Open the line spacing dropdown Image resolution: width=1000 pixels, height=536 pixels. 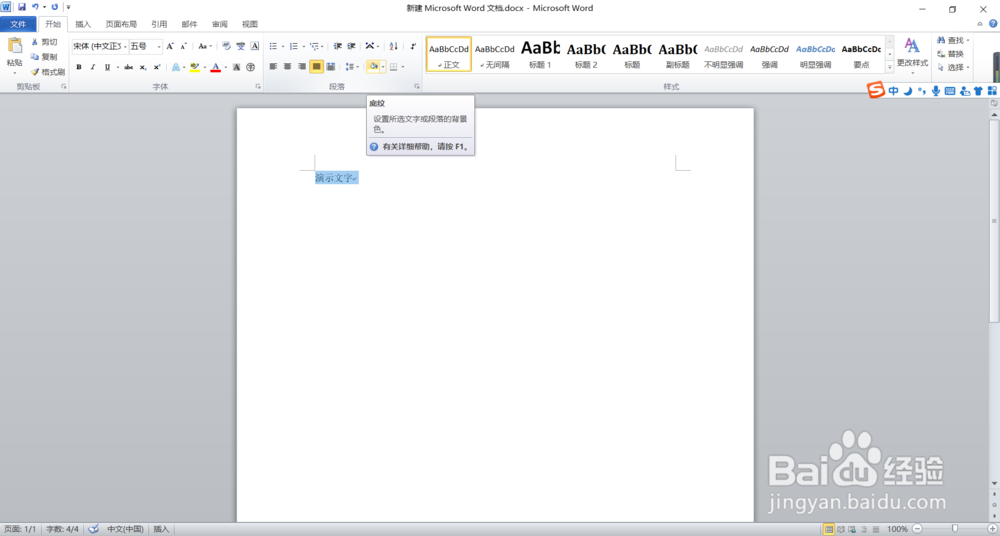point(352,66)
